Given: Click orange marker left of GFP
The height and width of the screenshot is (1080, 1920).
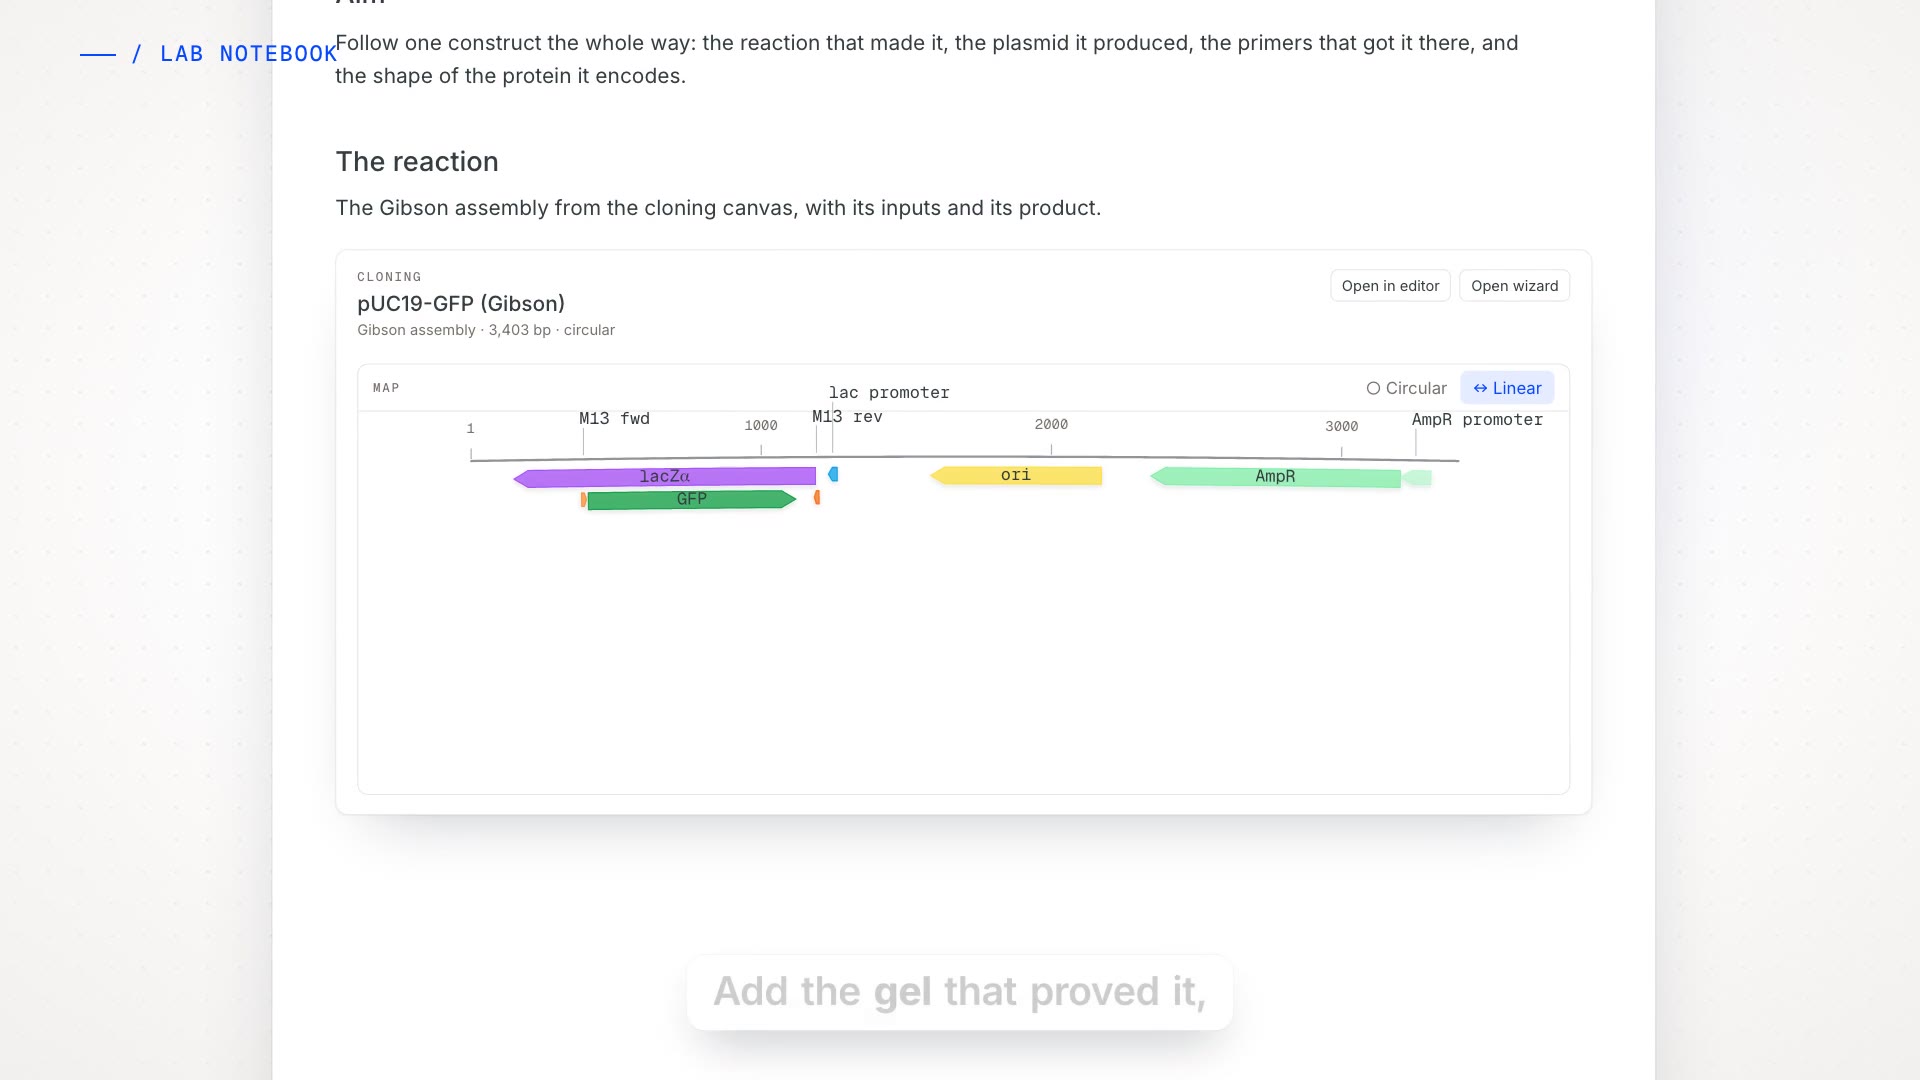Looking at the screenshot, I should tap(583, 499).
